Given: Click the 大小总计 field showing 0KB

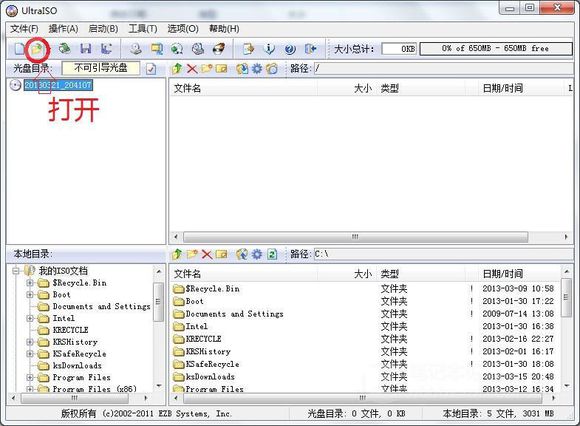Looking at the screenshot, I should (399, 48).
